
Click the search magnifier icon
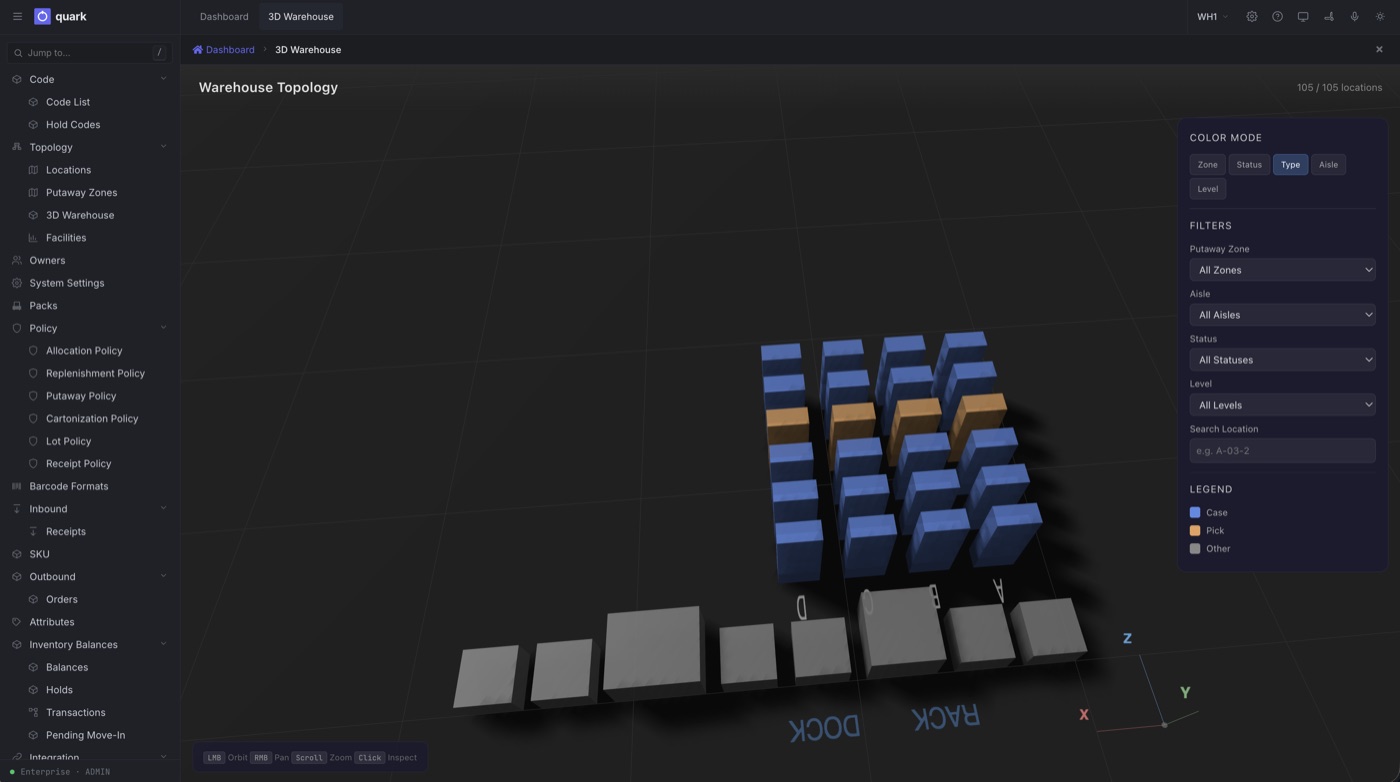18,52
